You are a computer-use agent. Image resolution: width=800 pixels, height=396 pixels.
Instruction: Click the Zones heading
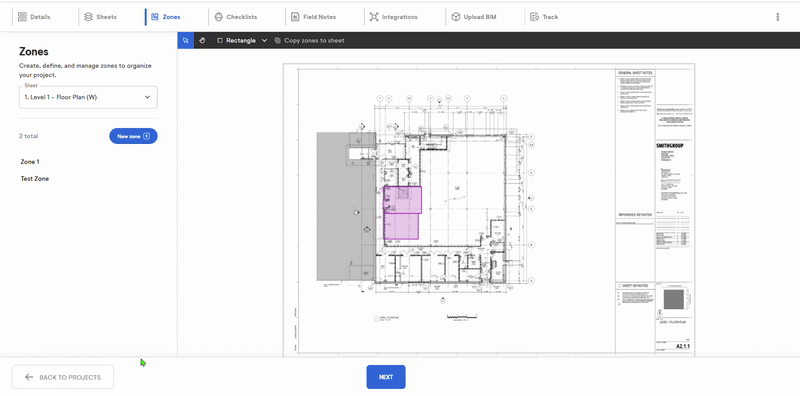tap(34, 52)
